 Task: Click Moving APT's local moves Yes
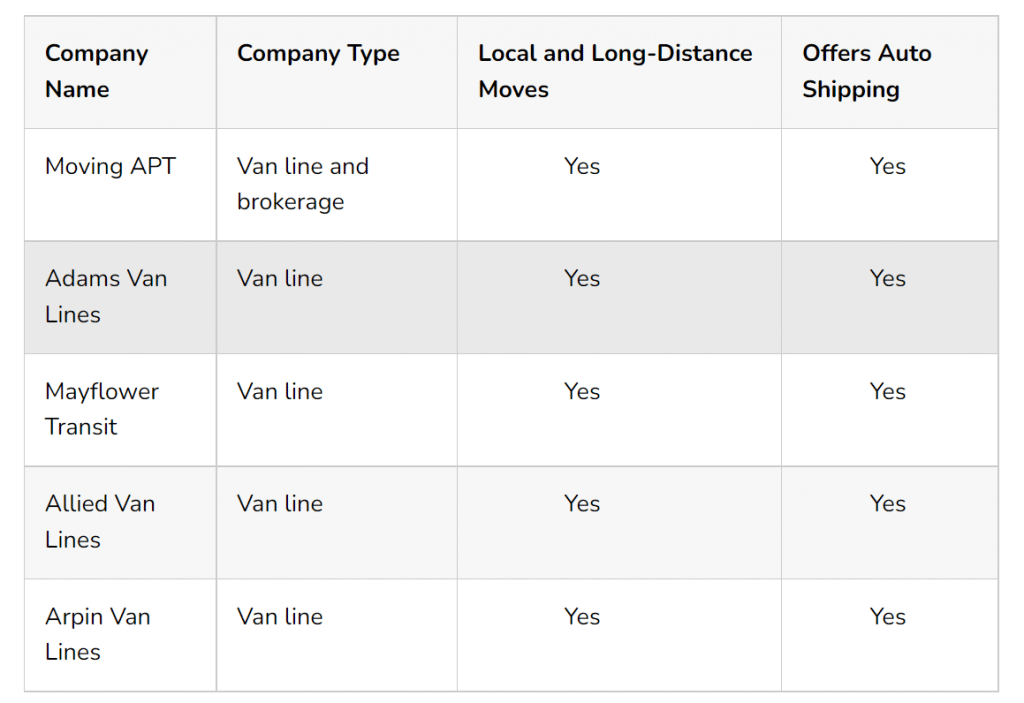pos(582,167)
